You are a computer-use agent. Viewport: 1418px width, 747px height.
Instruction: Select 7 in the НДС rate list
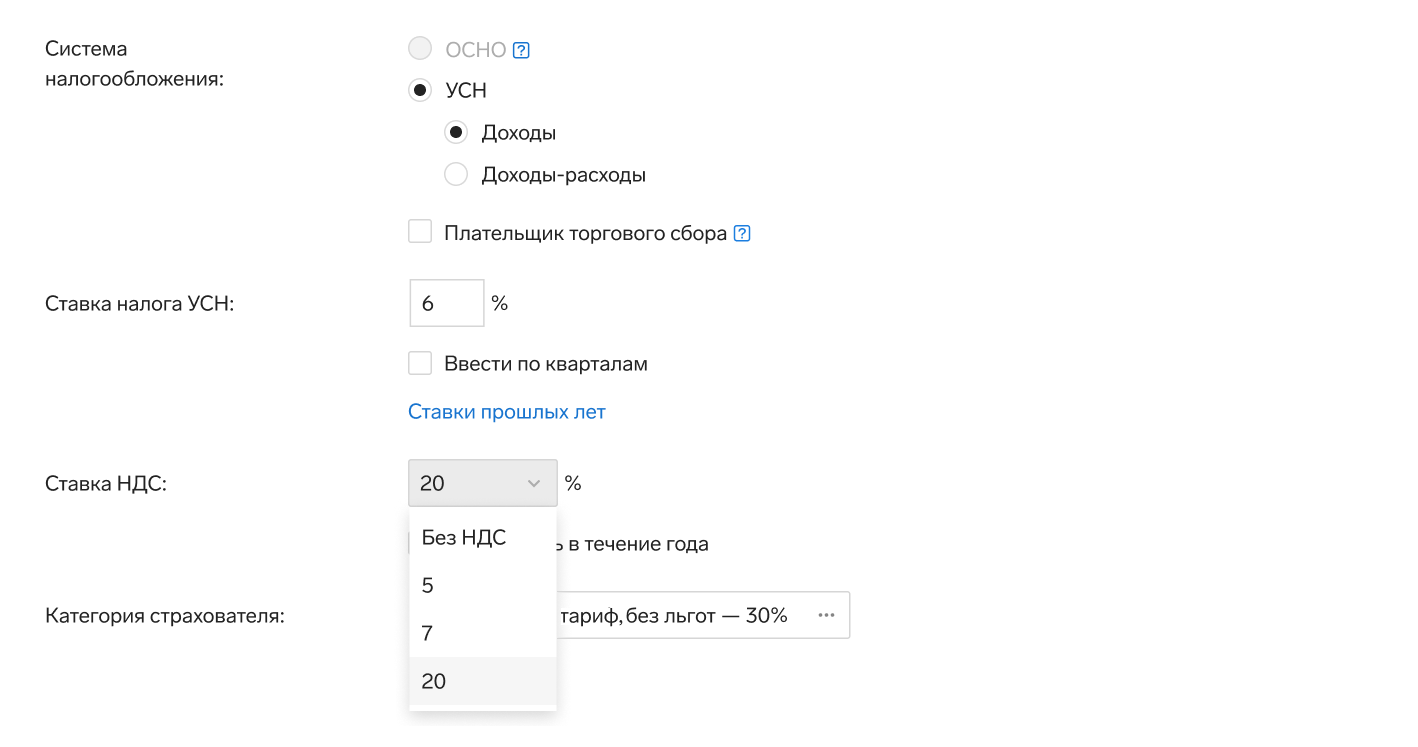[x=483, y=634]
